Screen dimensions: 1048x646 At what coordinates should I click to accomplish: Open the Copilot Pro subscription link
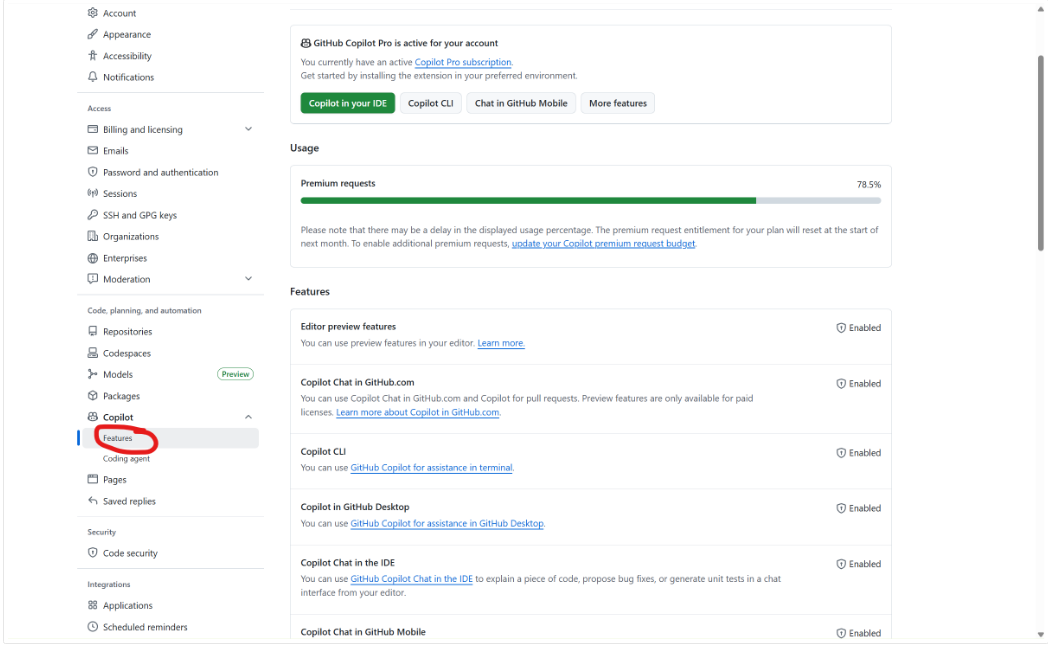(x=463, y=62)
